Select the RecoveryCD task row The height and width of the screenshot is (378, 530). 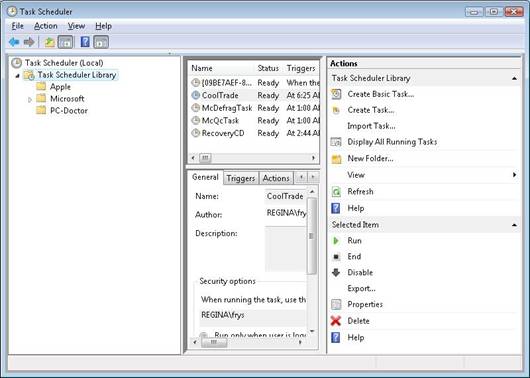[x=254, y=133]
